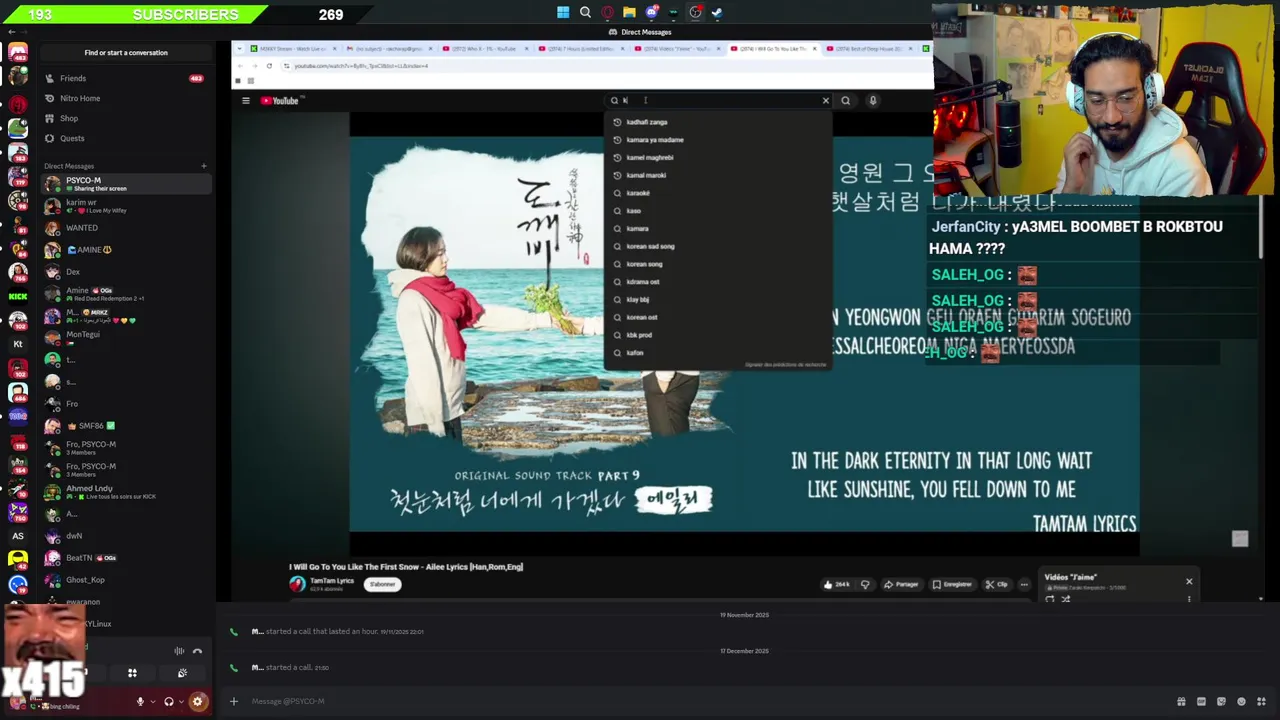Image resolution: width=1280 pixels, height=720 pixels.
Task: Disconnect from the voice call
Action: pos(197,651)
